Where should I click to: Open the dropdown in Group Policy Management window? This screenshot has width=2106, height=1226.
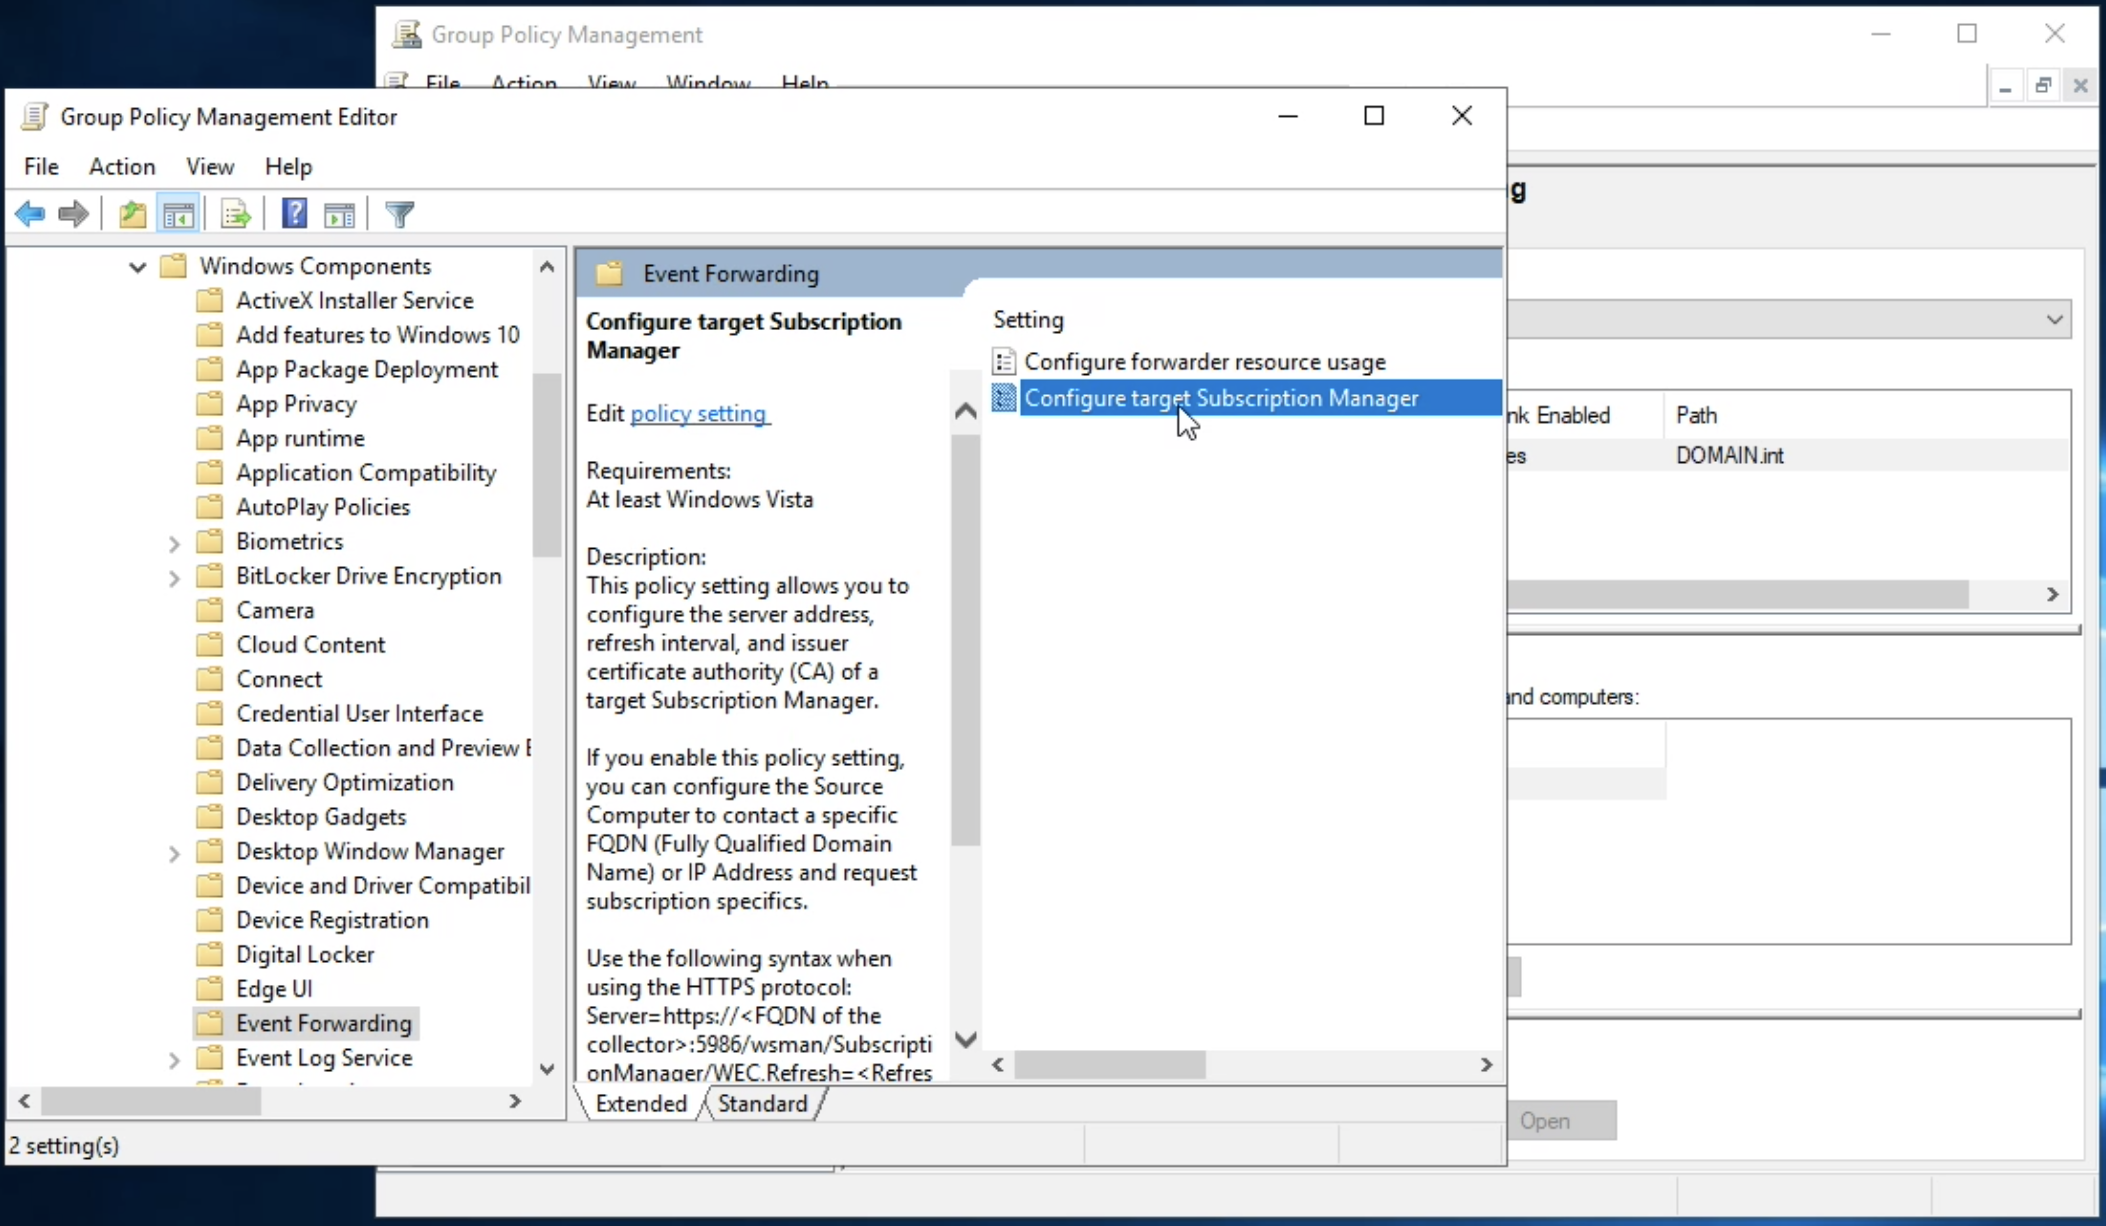pos(2054,320)
